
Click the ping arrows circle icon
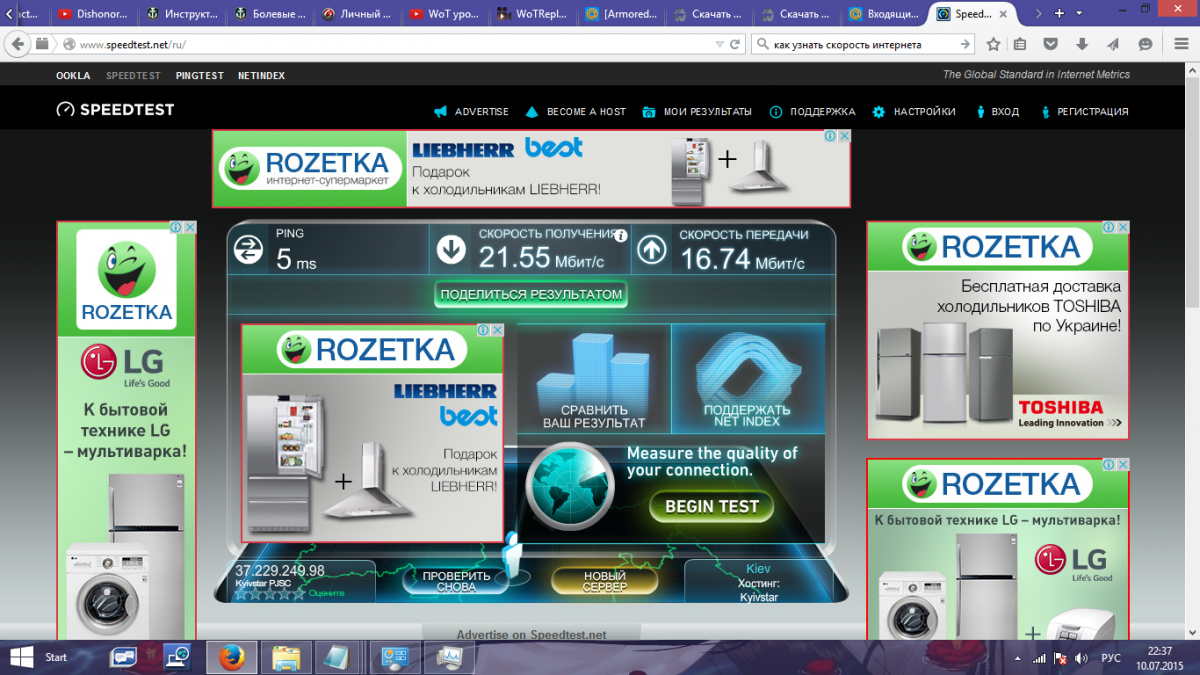tap(248, 249)
